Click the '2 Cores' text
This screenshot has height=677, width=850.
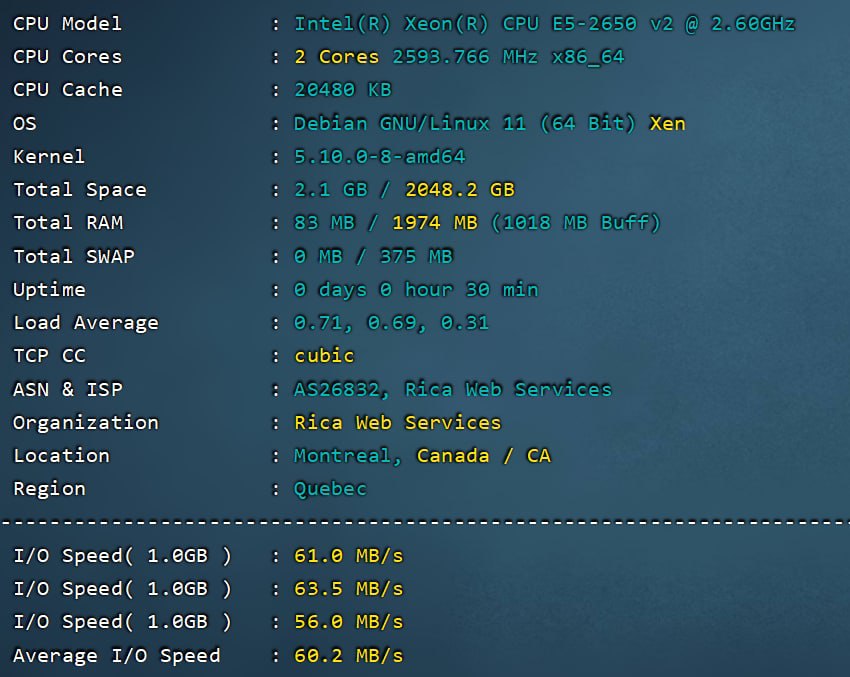pyautogui.click(x=336, y=57)
